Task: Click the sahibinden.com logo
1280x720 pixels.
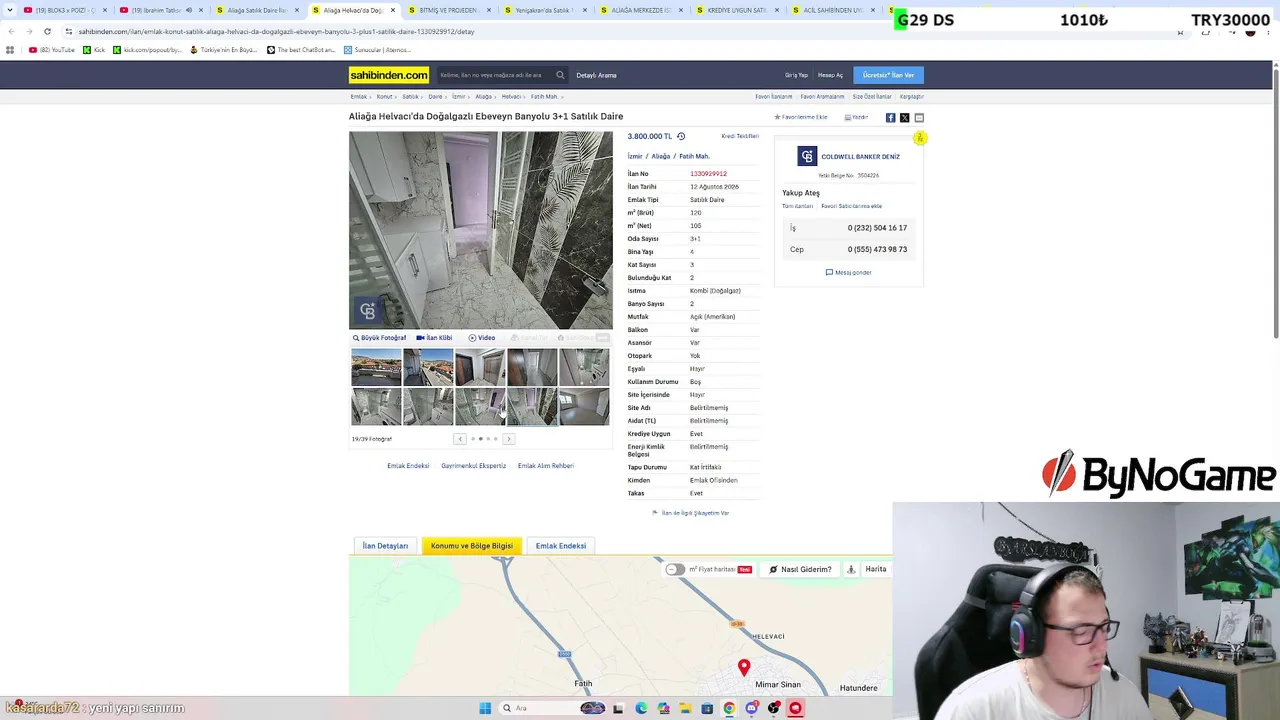Action: coord(389,75)
